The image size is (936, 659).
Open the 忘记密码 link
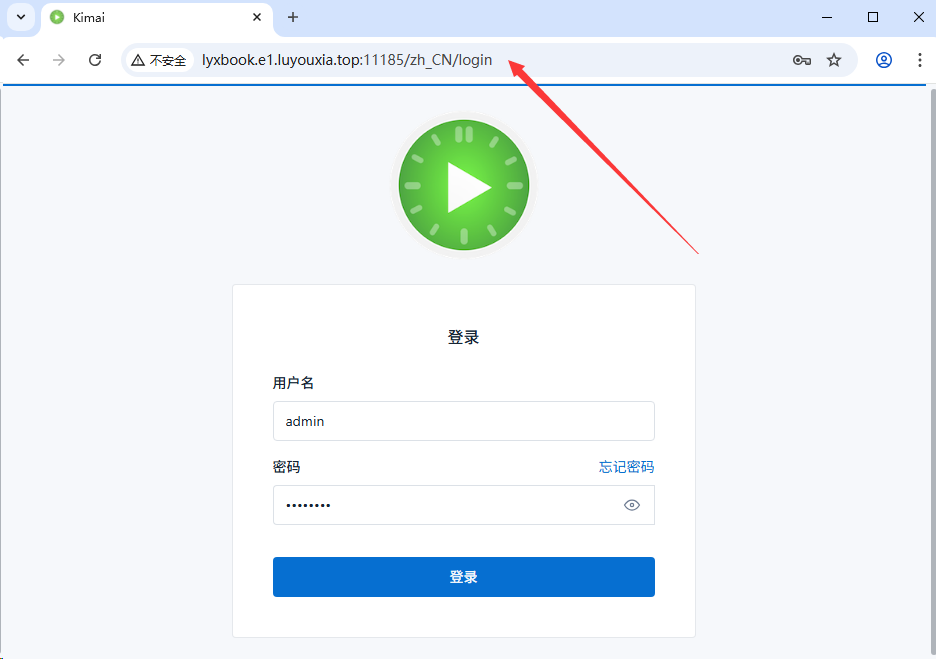[627, 467]
